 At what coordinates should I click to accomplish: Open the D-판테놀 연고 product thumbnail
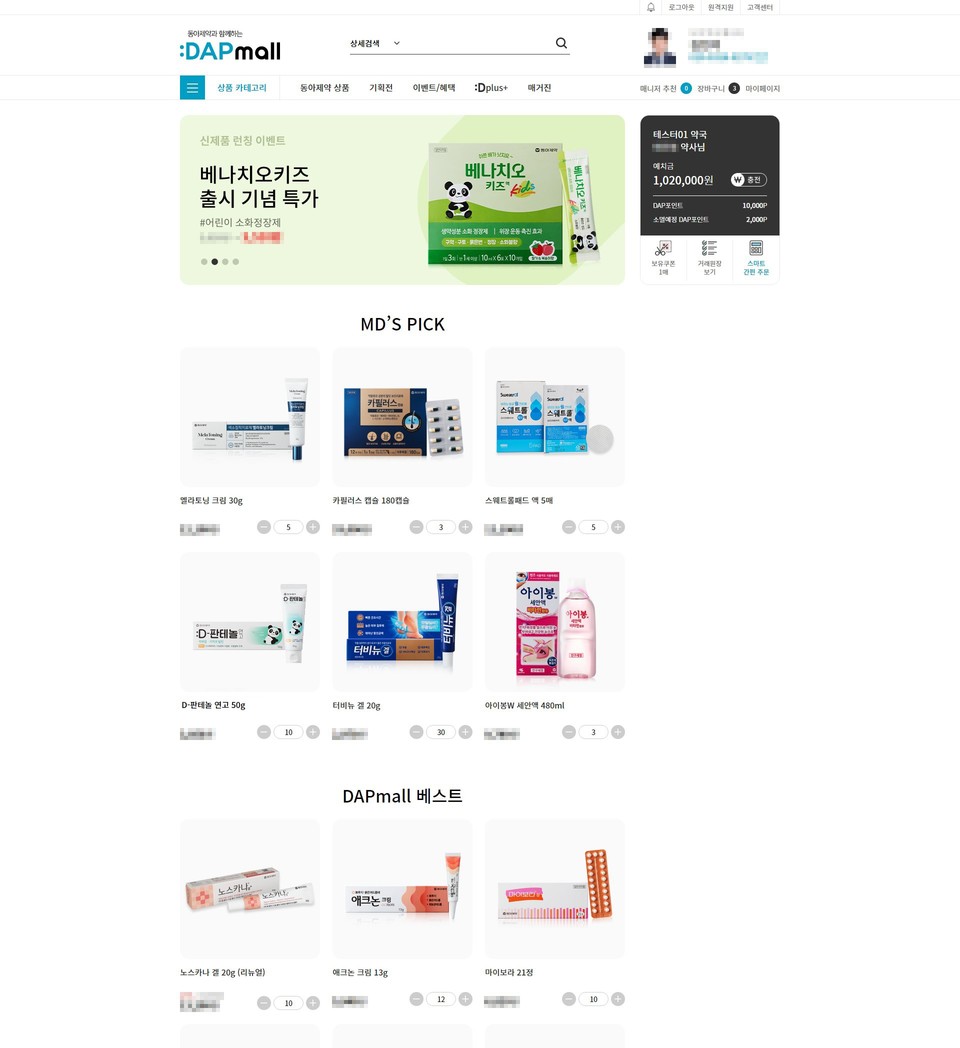[x=249, y=622]
